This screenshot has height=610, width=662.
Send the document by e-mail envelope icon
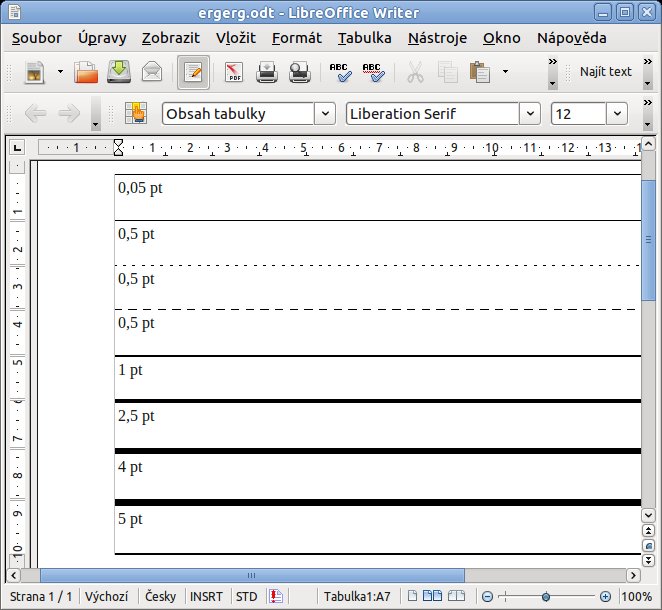click(x=152, y=72)
